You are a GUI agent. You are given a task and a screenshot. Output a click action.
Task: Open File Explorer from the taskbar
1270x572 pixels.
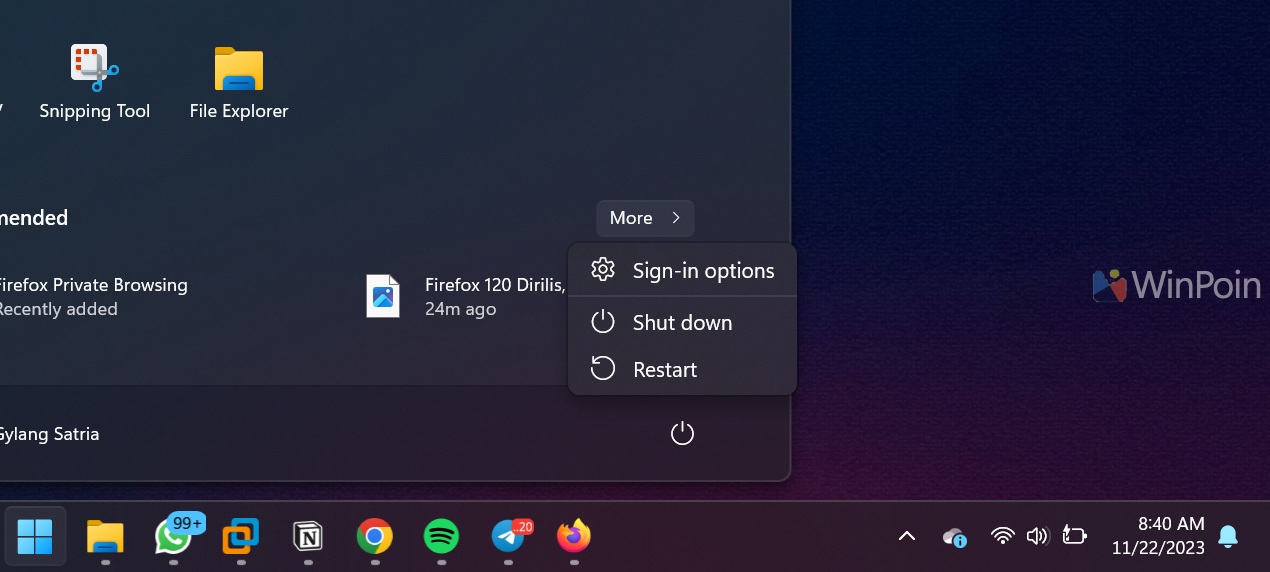pos(105,537)
